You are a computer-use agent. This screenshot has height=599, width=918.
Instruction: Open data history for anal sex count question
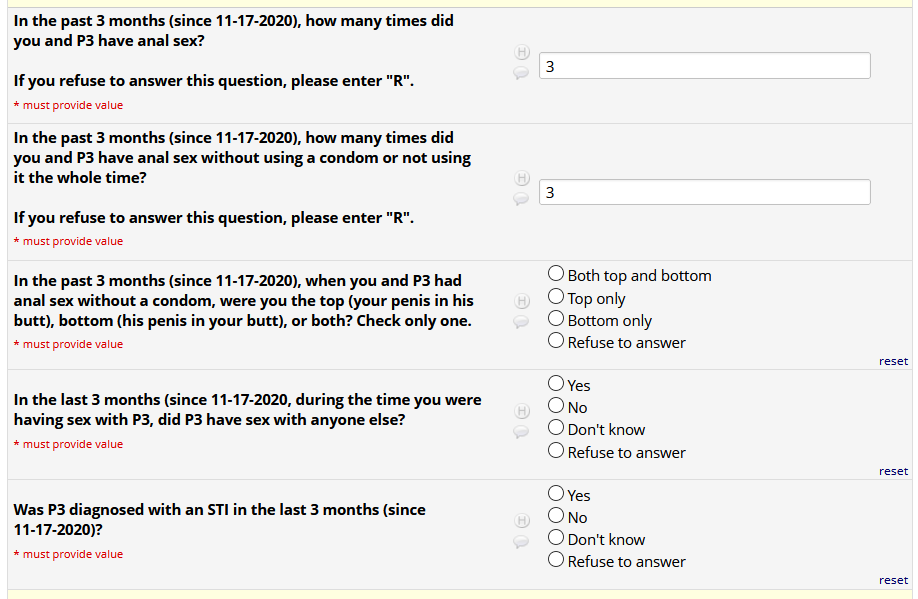point(521,53)
